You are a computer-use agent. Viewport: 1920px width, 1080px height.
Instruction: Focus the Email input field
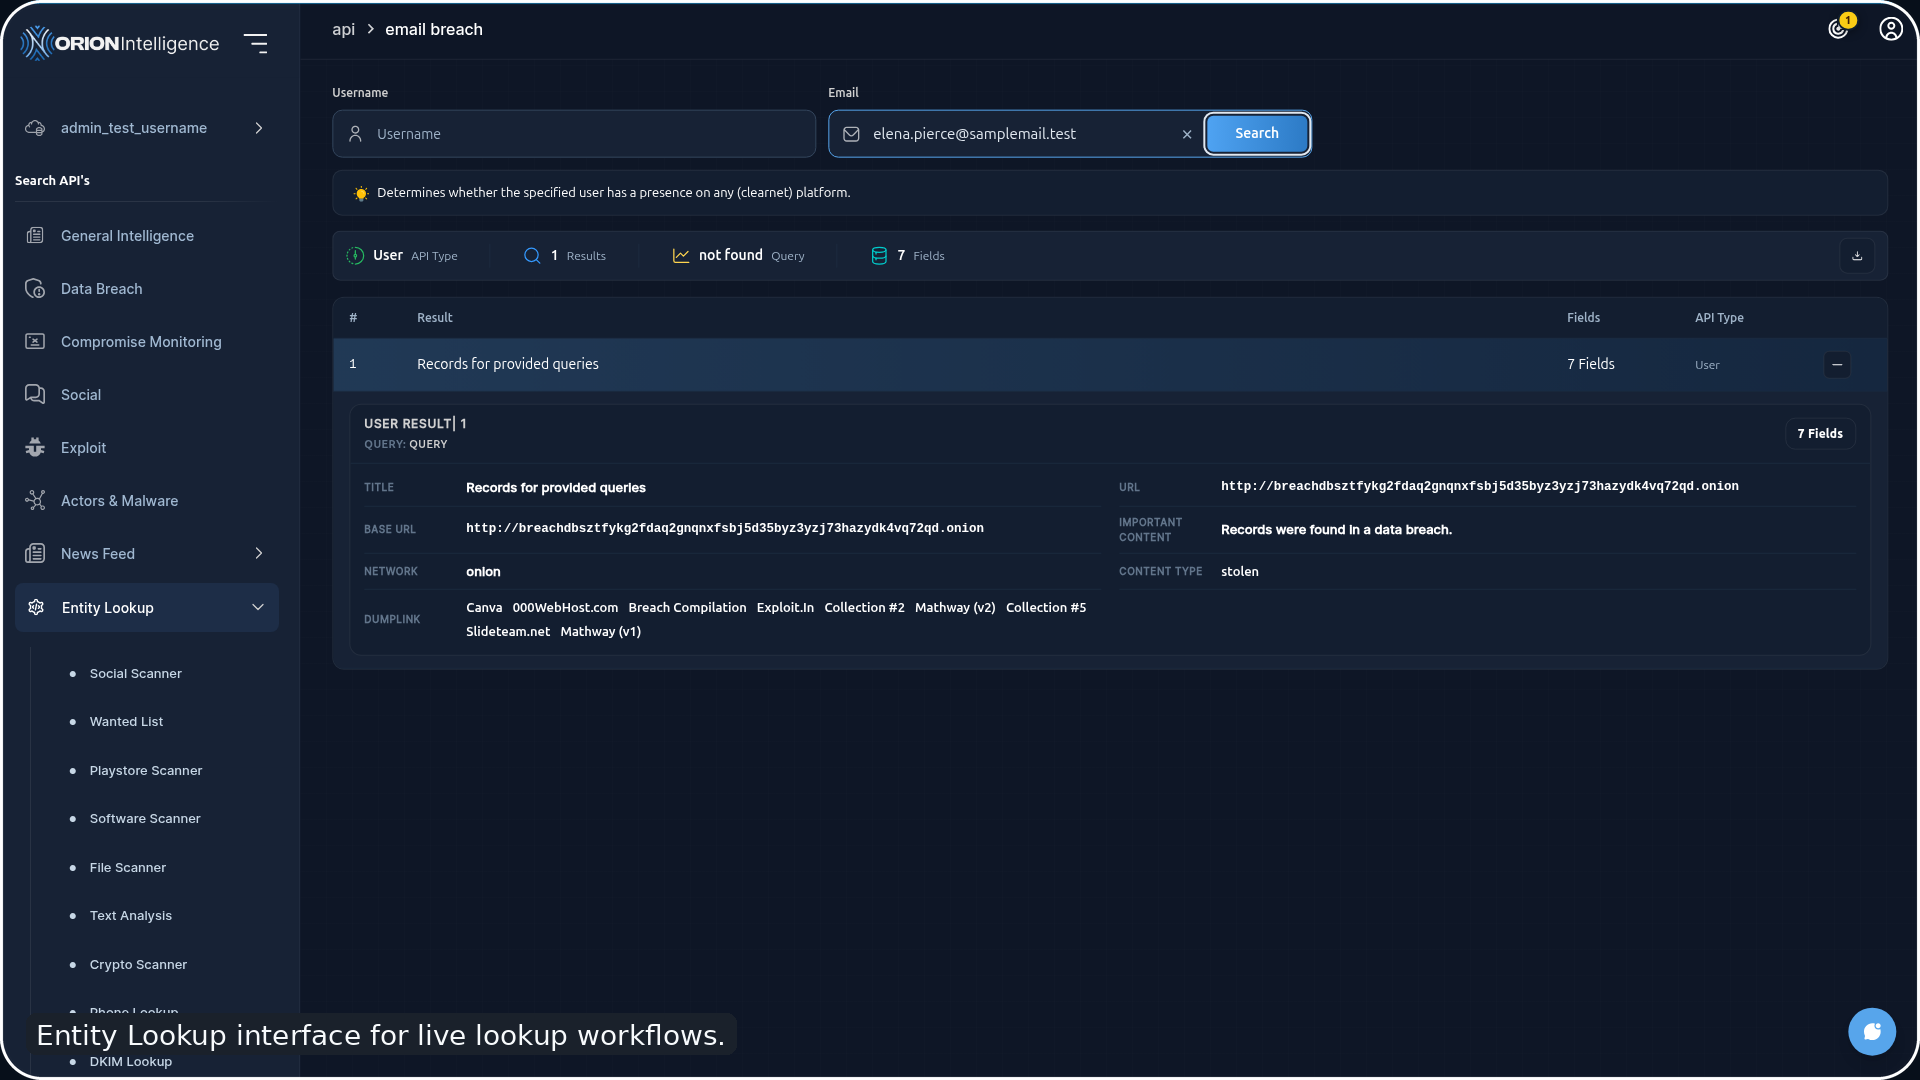coord(1015,134)
